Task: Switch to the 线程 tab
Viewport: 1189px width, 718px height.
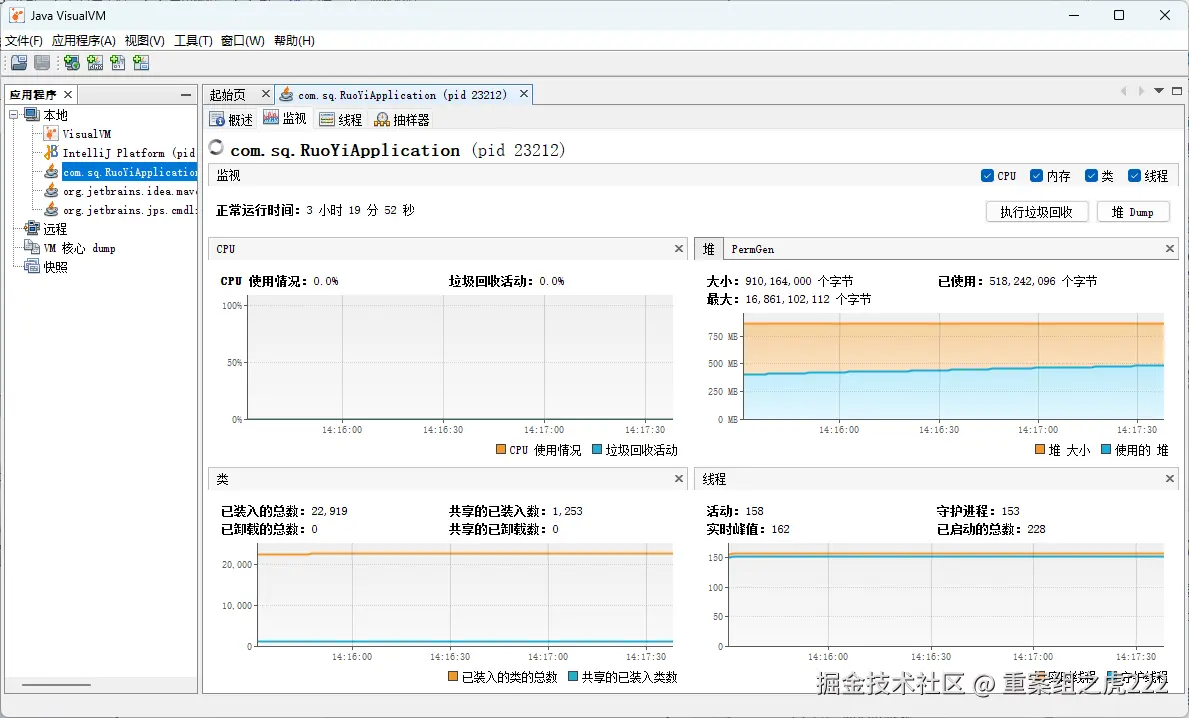Action: pyautogui.click(x=340, y=119)
